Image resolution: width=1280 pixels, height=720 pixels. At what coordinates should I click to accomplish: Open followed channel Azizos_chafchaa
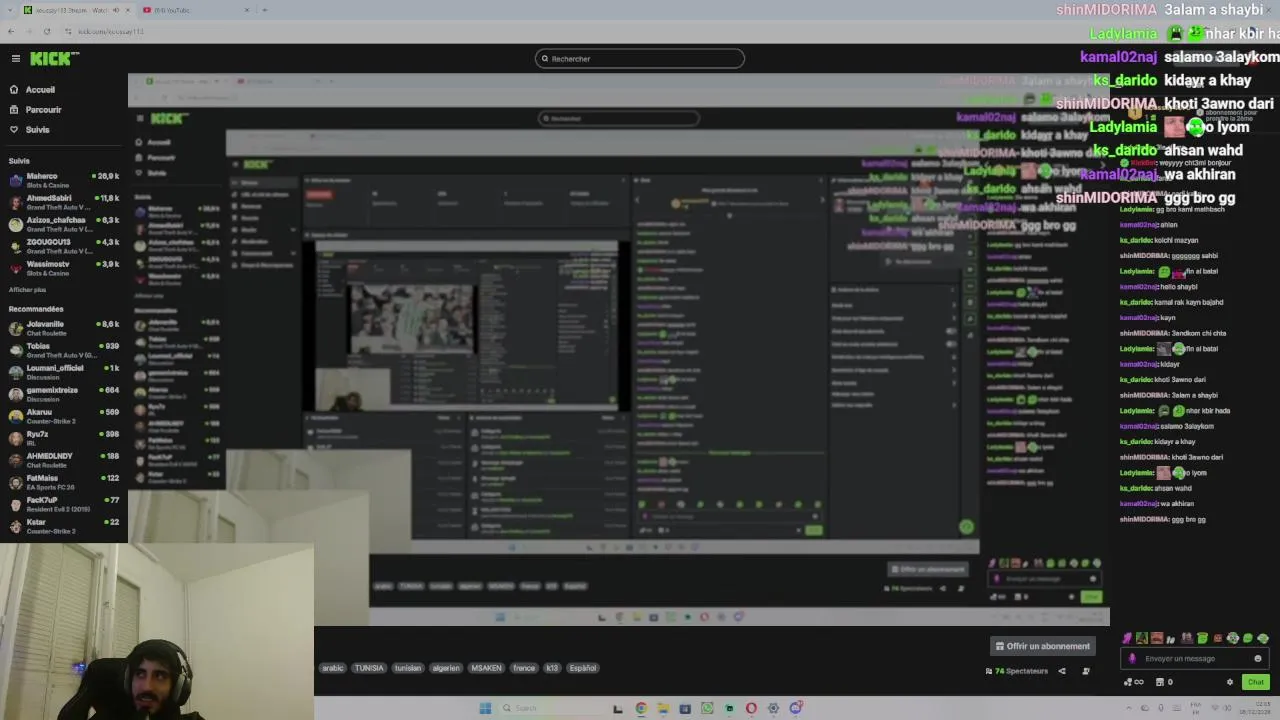coord(64,224)
